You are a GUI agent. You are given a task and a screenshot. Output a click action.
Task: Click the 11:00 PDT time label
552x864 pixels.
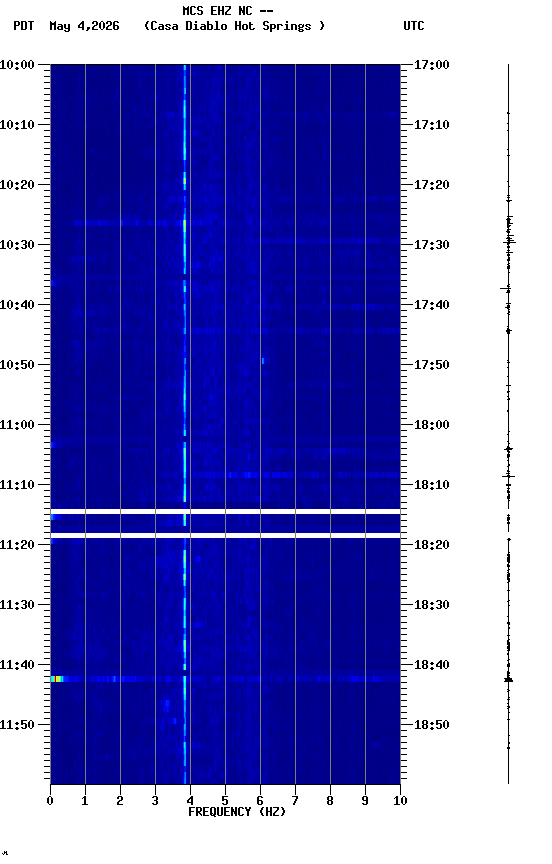pyautogui.click(x=17, y=425)
